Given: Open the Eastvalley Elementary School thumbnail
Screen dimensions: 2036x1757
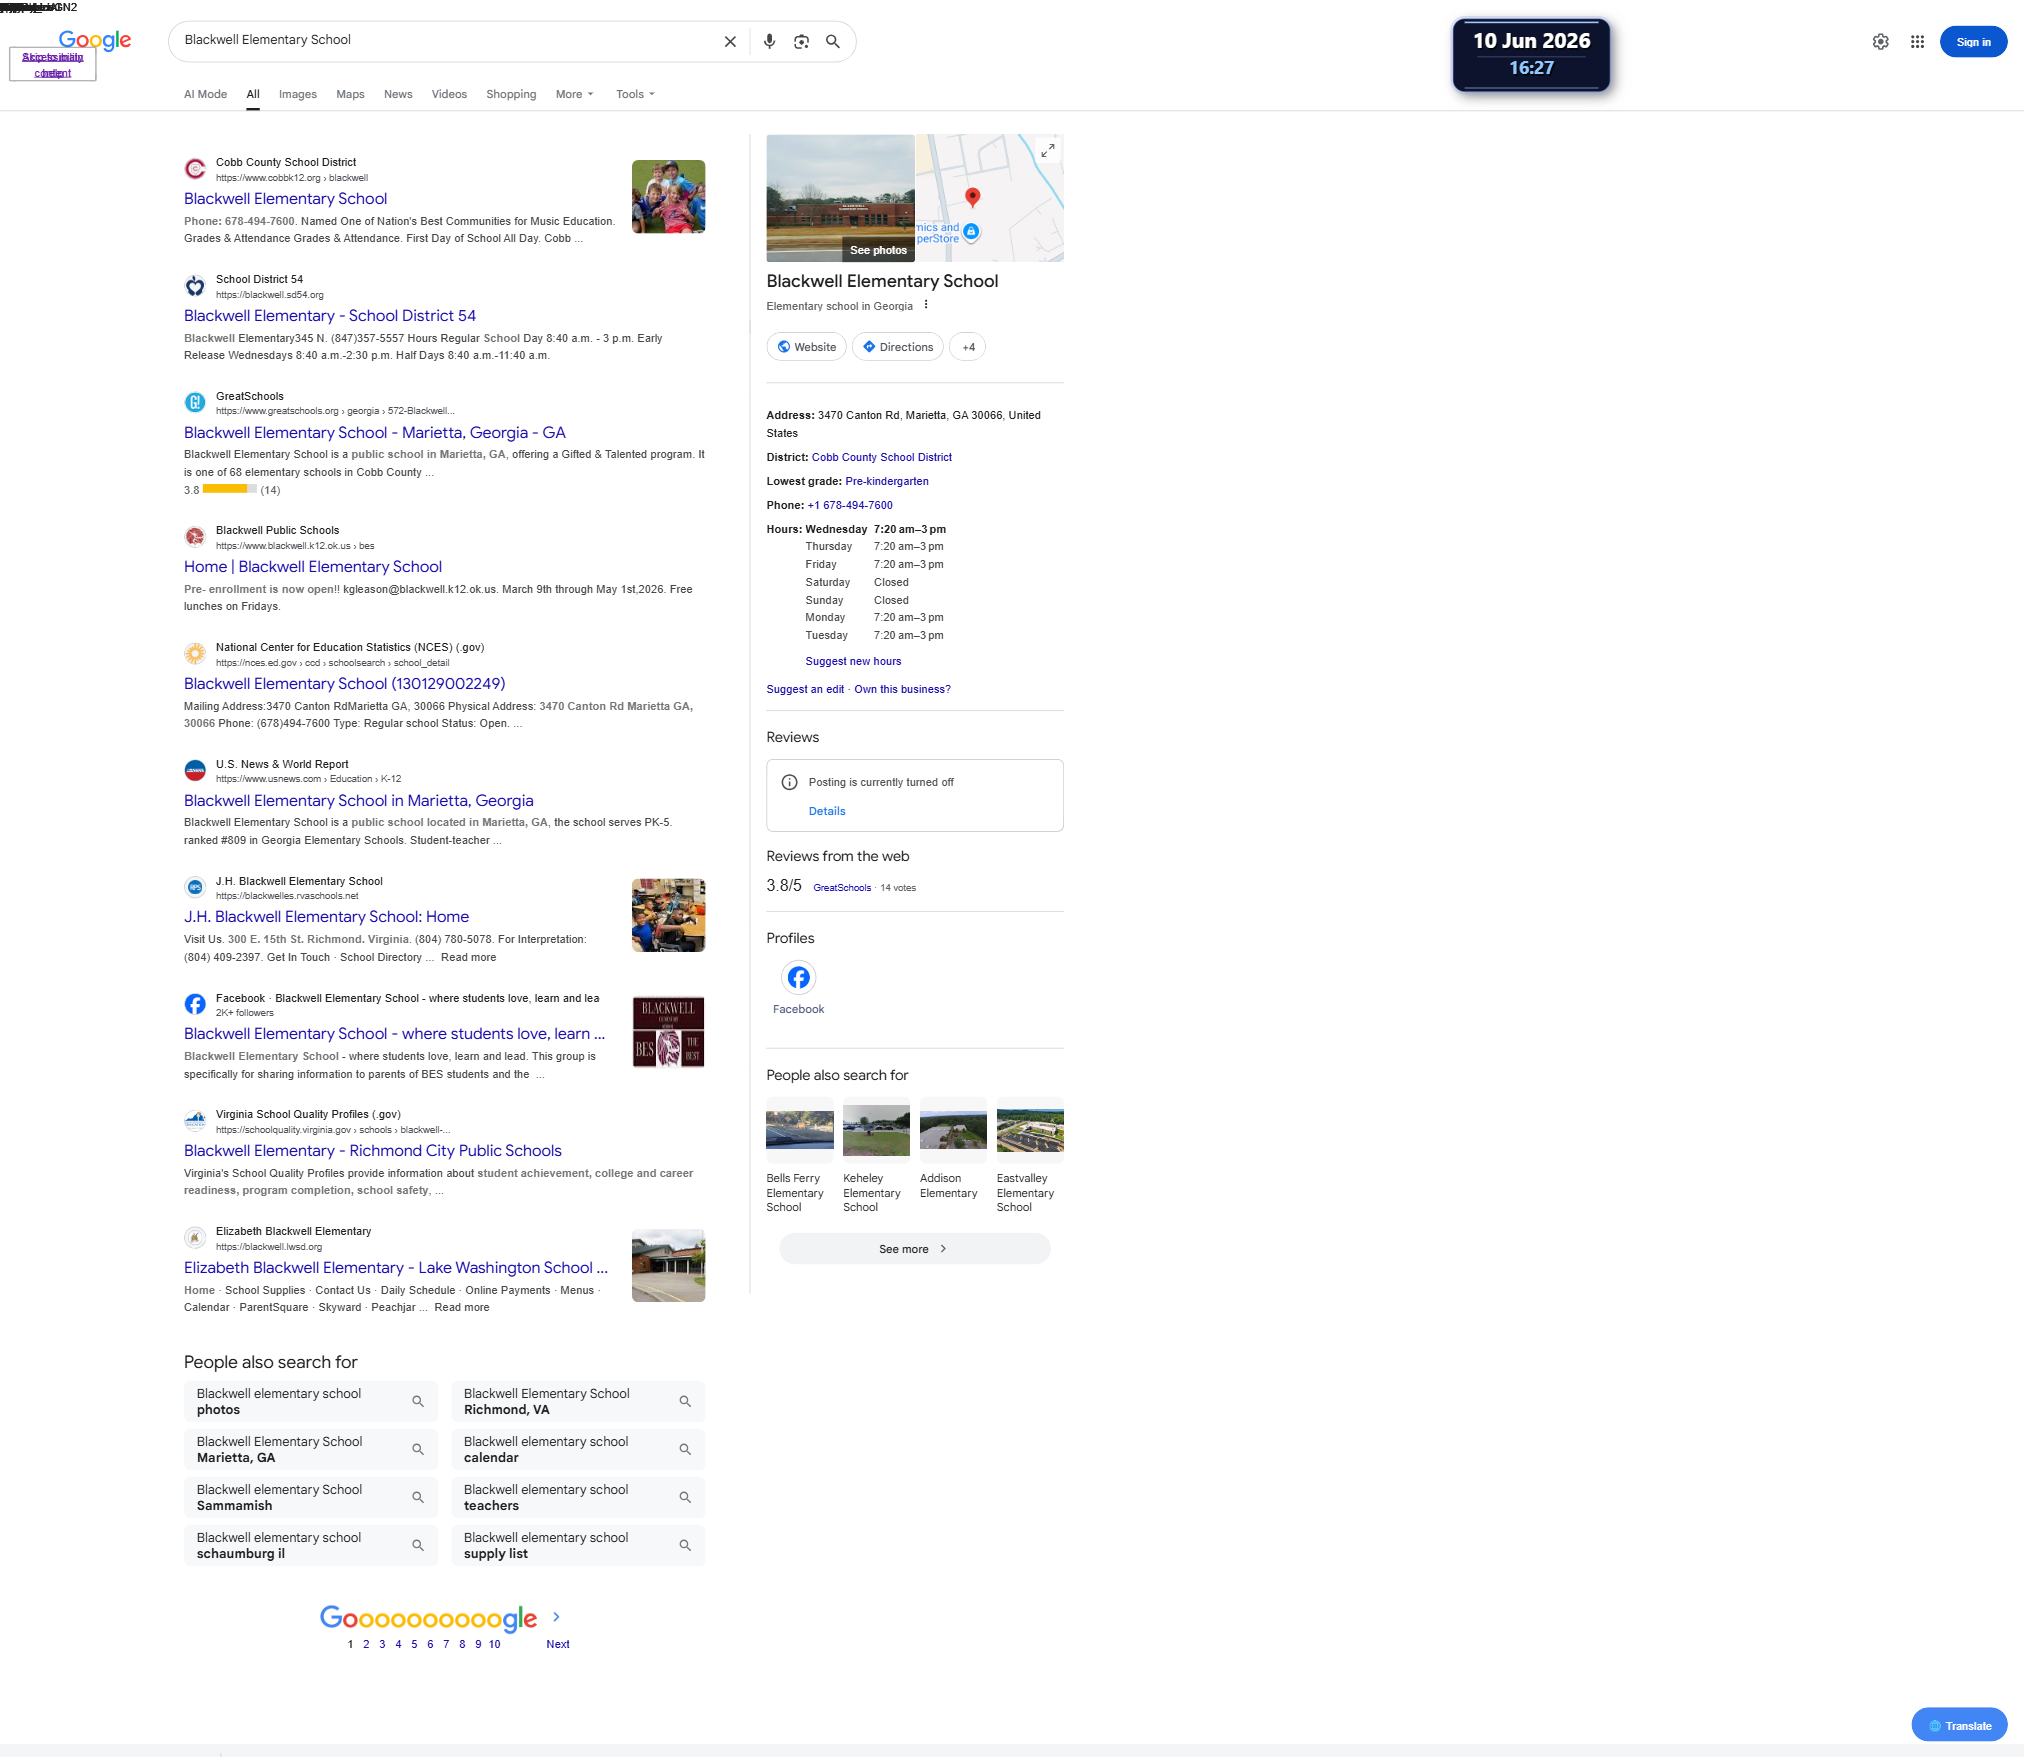Looking at the screenshot, I should [1030, 1130].
